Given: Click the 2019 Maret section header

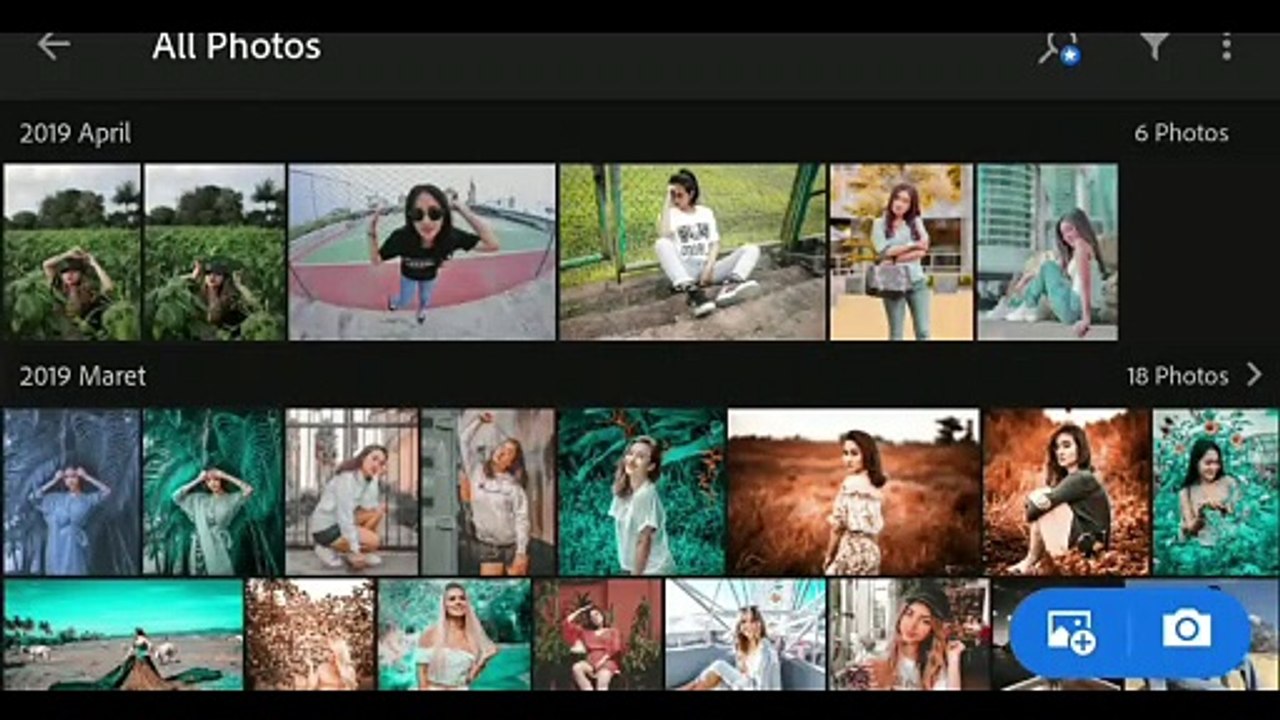Looking at the screenshot, I should 83,376.
